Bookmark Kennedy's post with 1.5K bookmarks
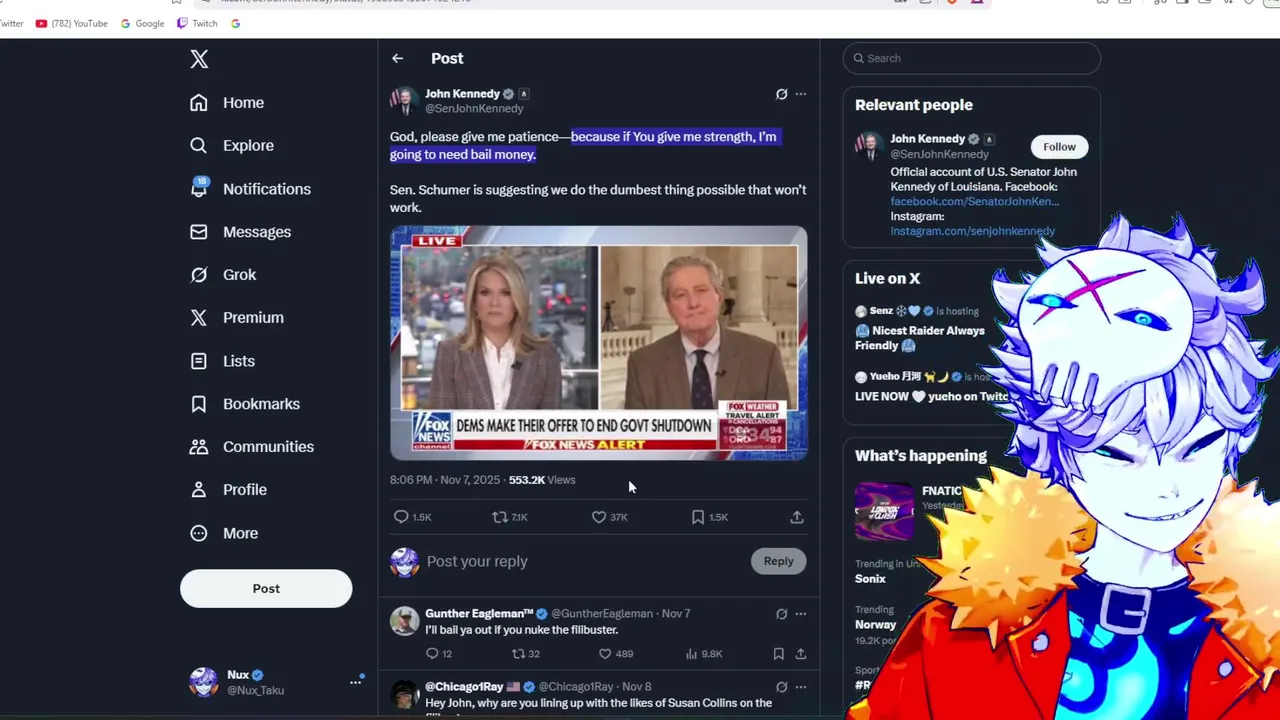The image size is (1280, 720). (709, 517)
